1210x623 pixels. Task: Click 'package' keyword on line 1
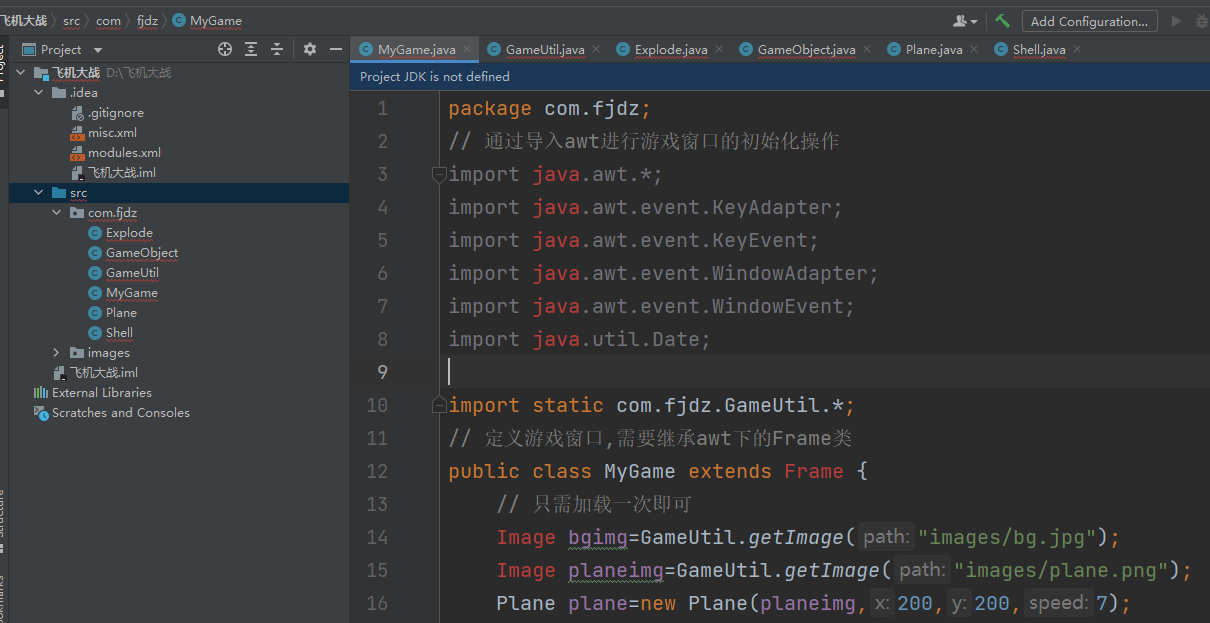coord(490,109)
